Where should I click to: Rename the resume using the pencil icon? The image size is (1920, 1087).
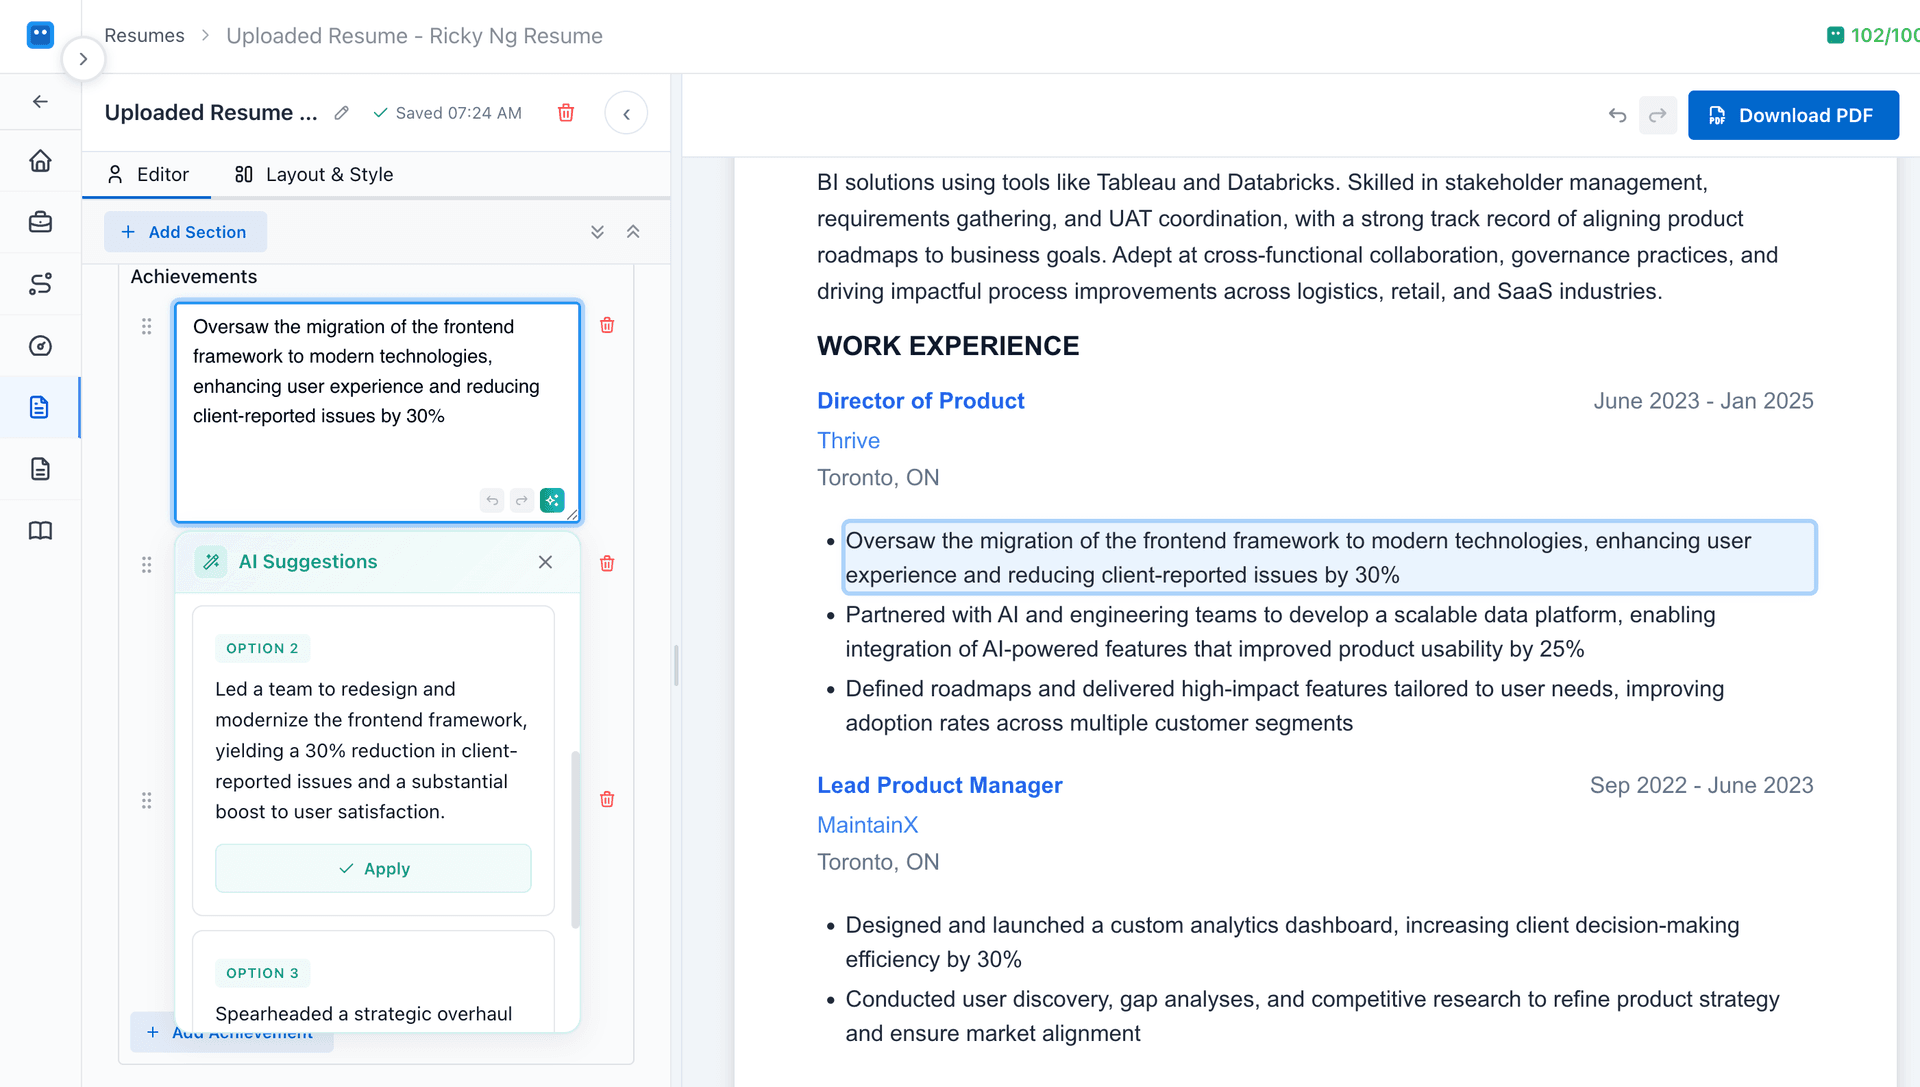[x=341, y=112]
